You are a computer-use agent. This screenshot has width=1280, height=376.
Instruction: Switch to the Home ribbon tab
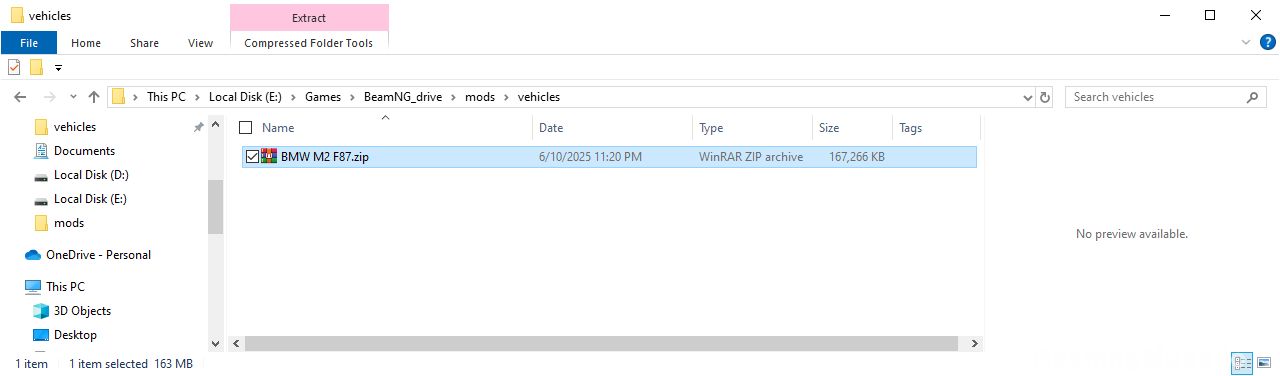click(x=86, y=43)
